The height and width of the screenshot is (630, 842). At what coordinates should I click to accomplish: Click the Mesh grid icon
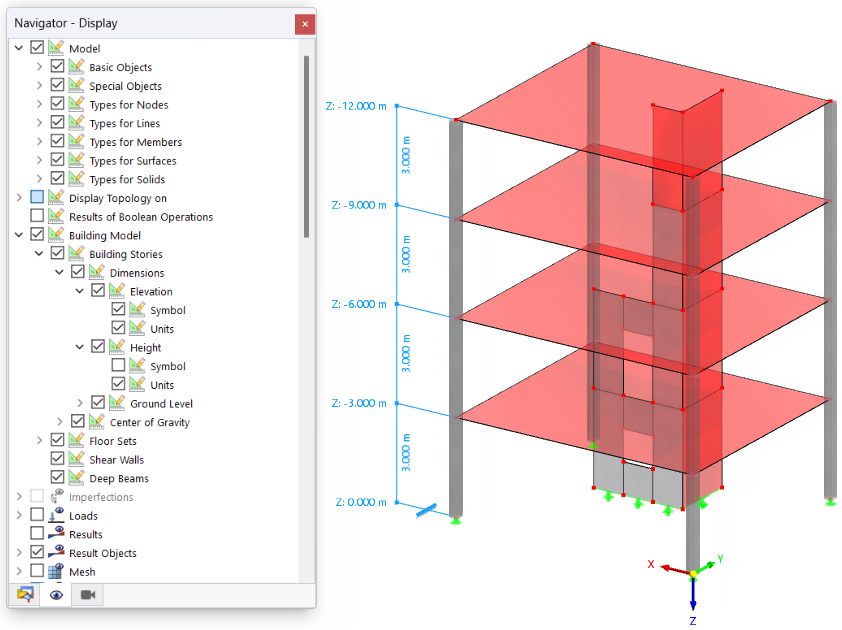56,571
